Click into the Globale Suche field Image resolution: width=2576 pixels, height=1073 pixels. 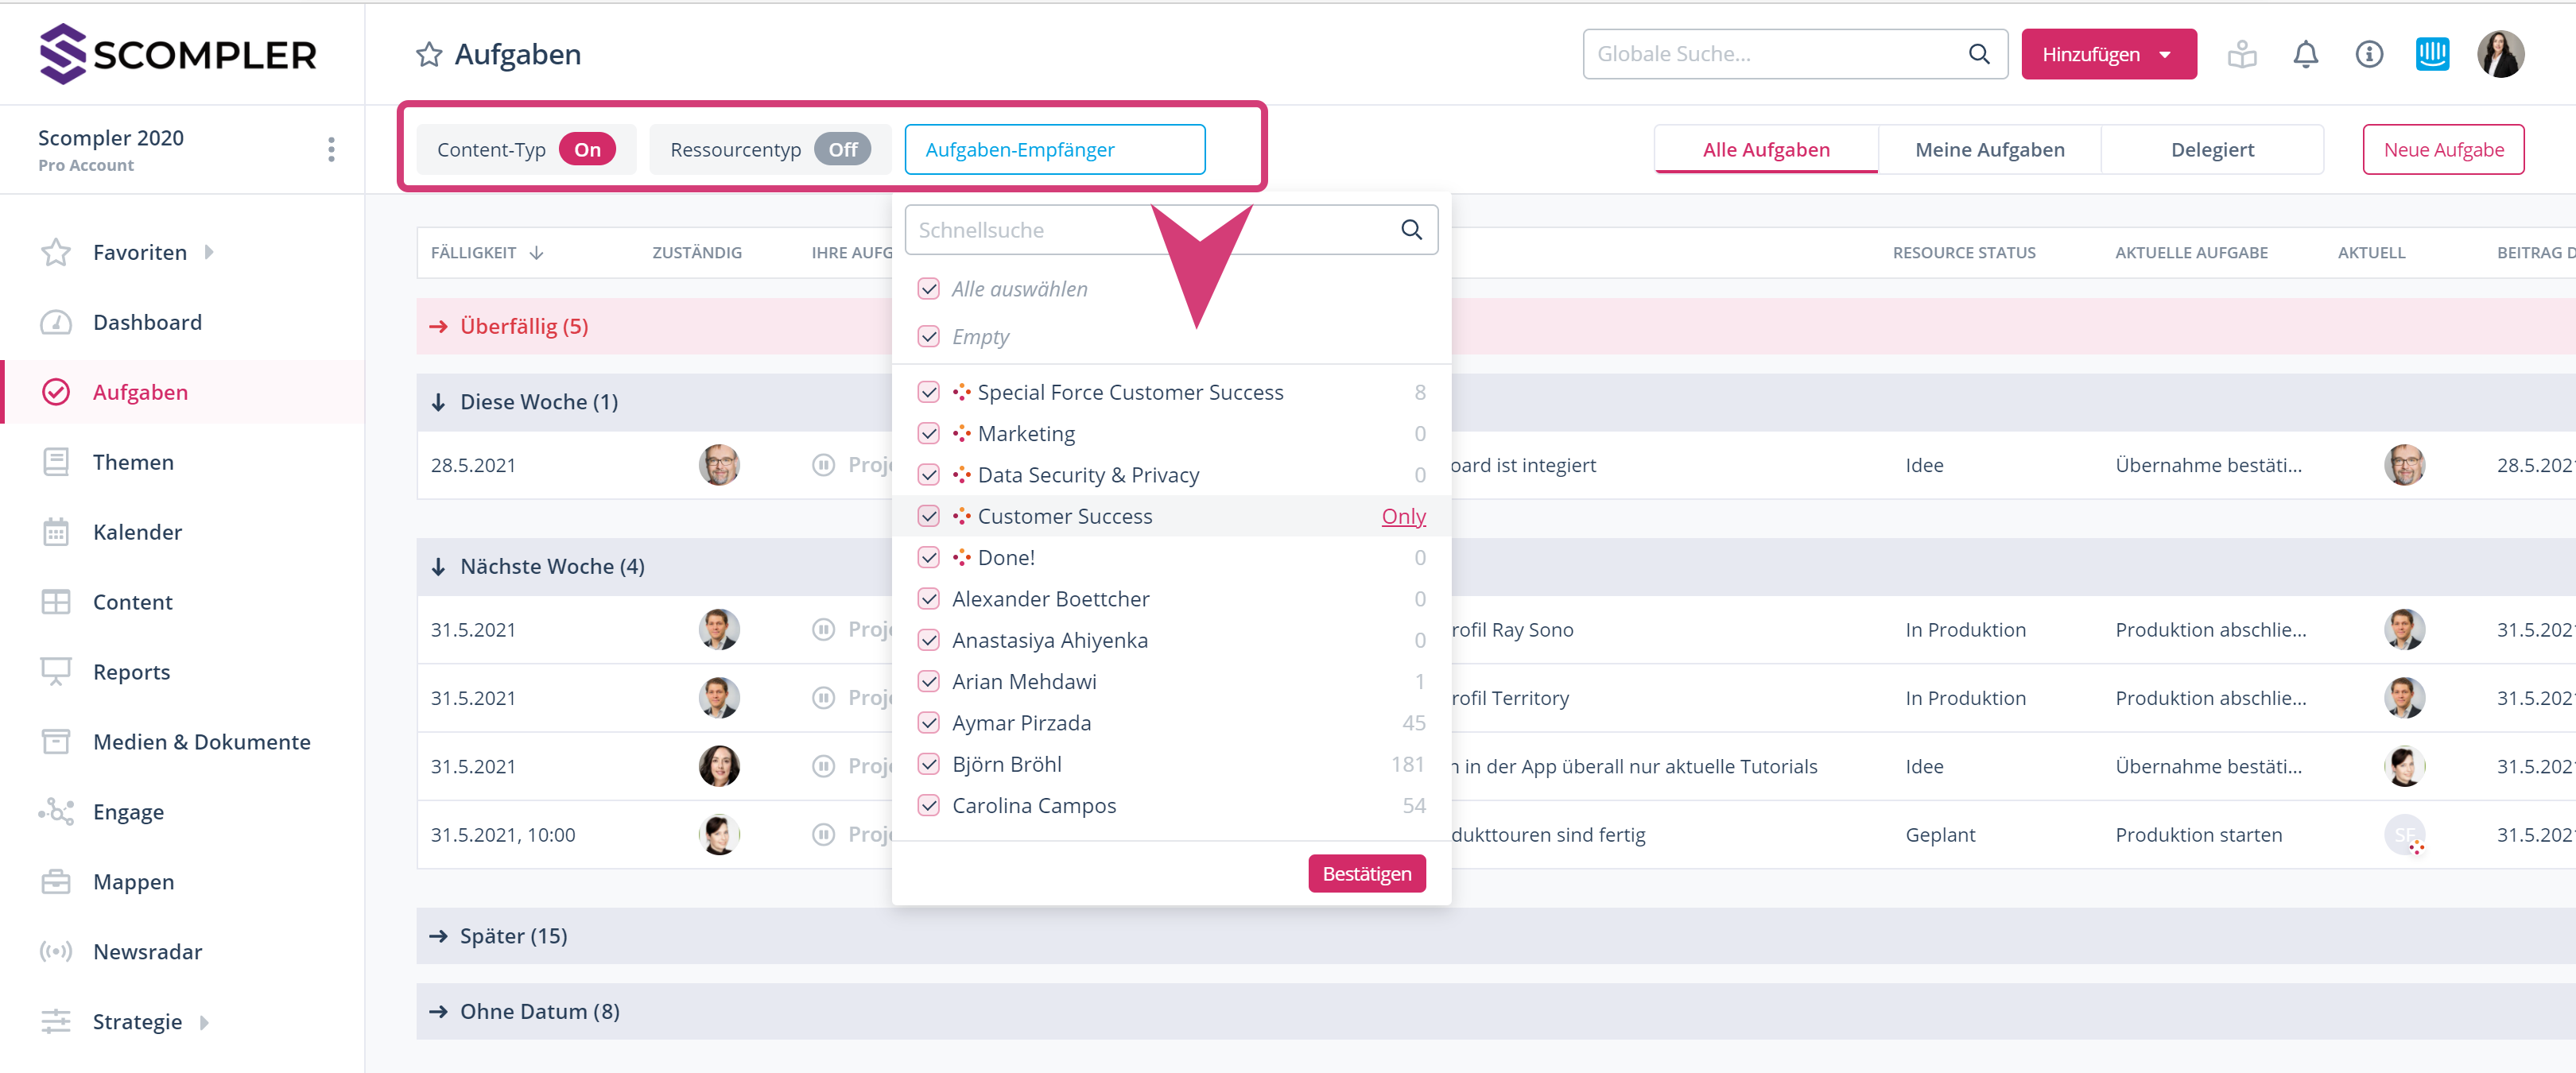click(x=1774, y=54)
